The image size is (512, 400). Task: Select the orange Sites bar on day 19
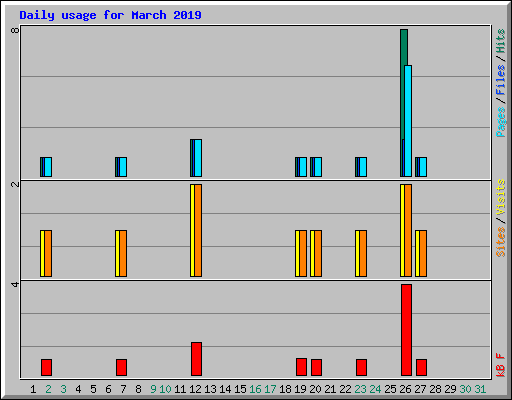pyautogui.click(x=303, y=253)
